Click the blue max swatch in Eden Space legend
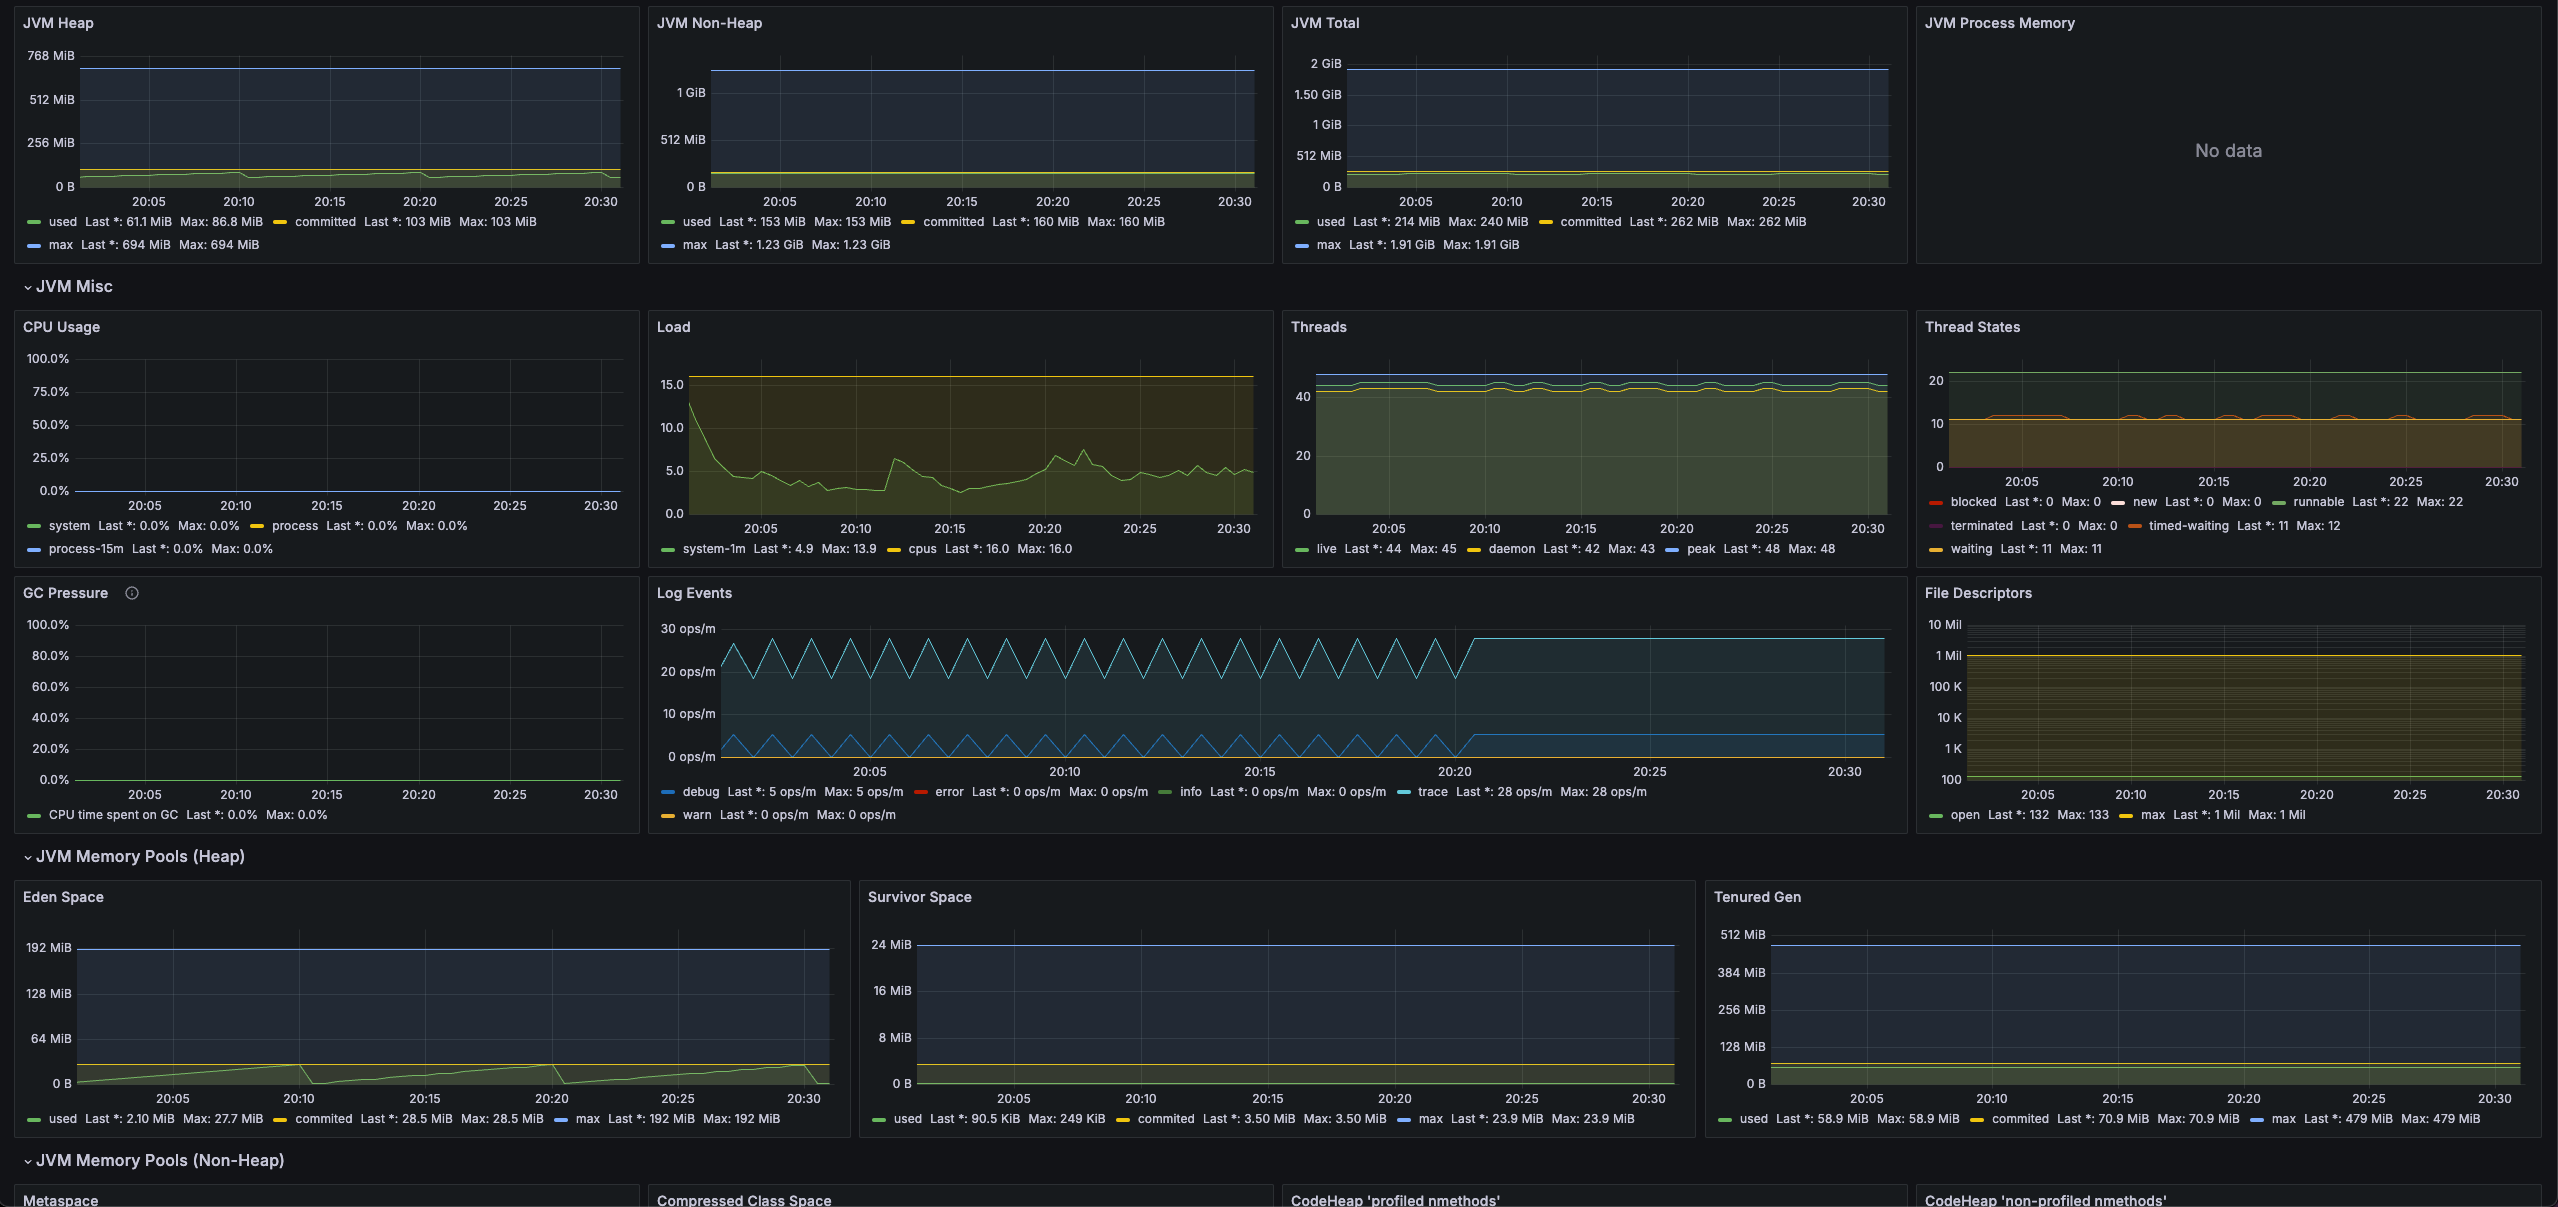This screenshot has height=1207, width=2558. [x=561, y=1119]
